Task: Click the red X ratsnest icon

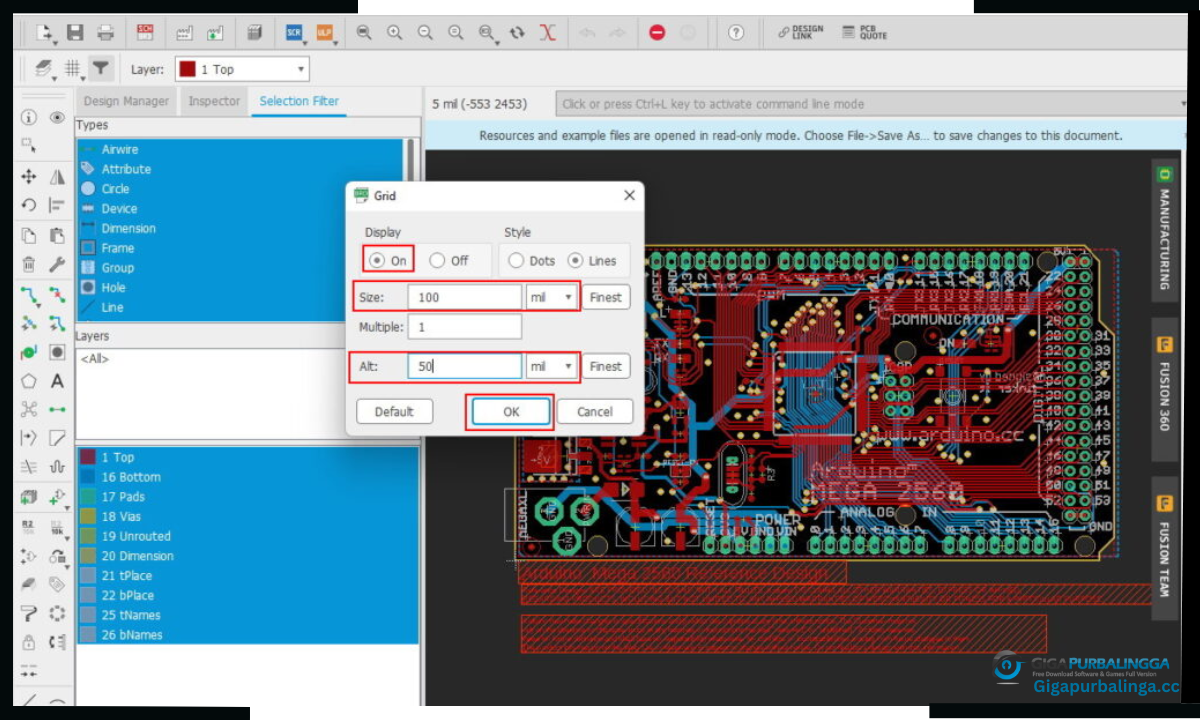Action: [547, 33]
